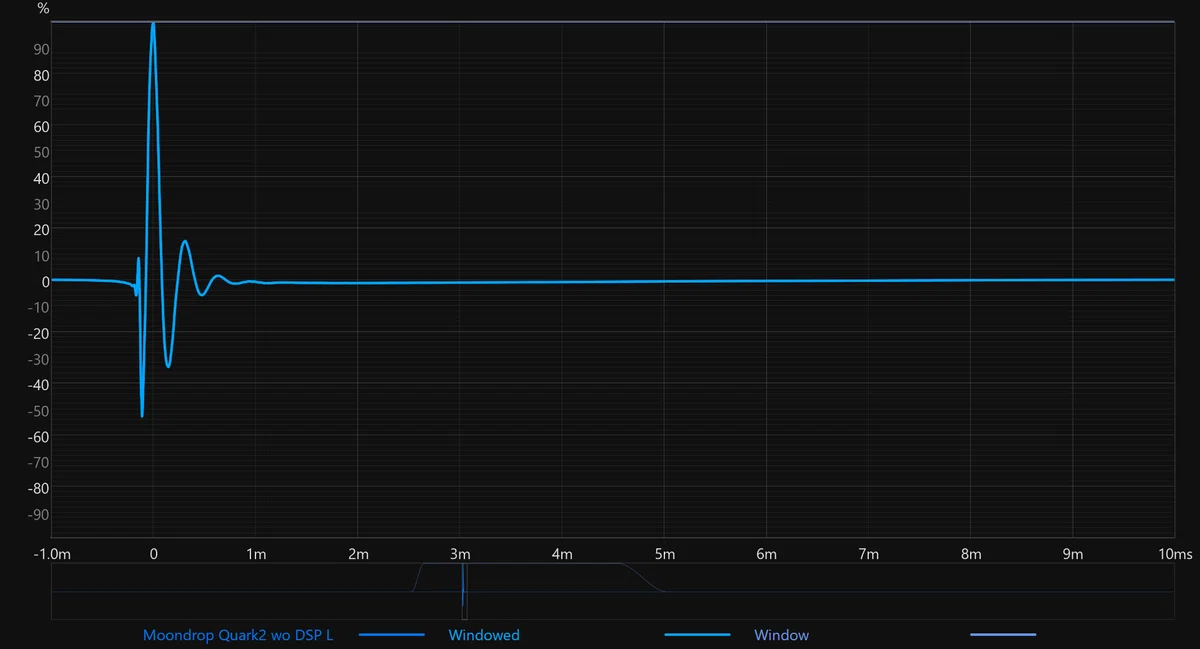The width and height of the screenshot is (1200, 649).
Task: Click the 90 label on the Y axis
Action: click(42, 50)
